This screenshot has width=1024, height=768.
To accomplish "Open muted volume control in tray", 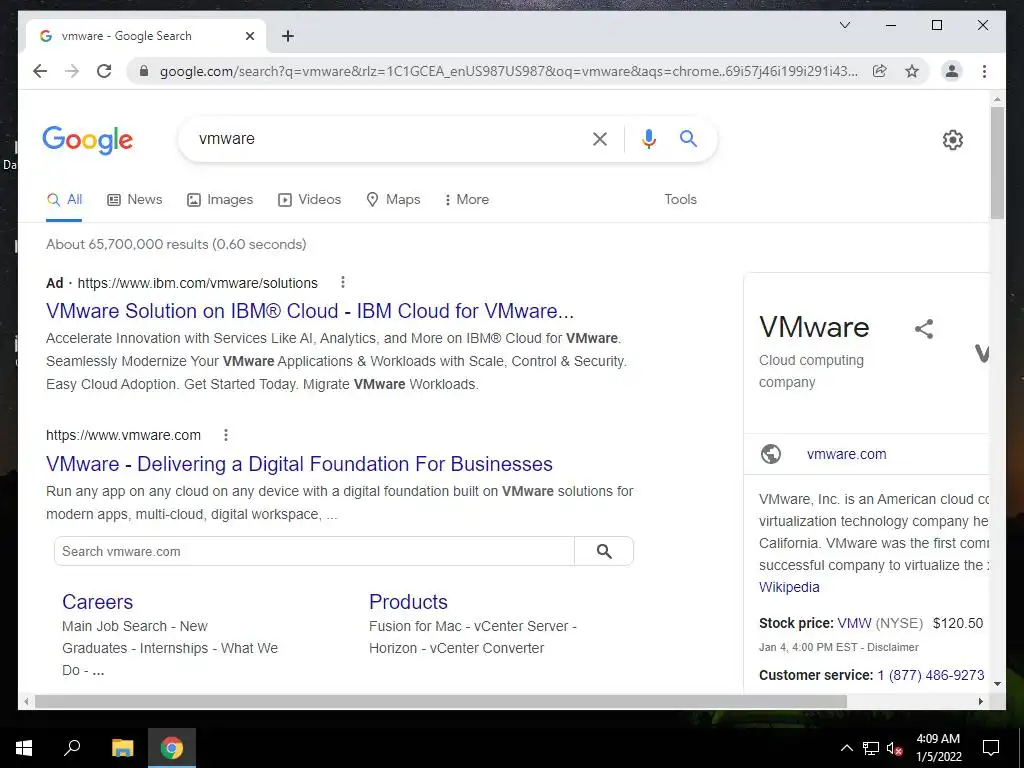I will (x=894, y=748).
